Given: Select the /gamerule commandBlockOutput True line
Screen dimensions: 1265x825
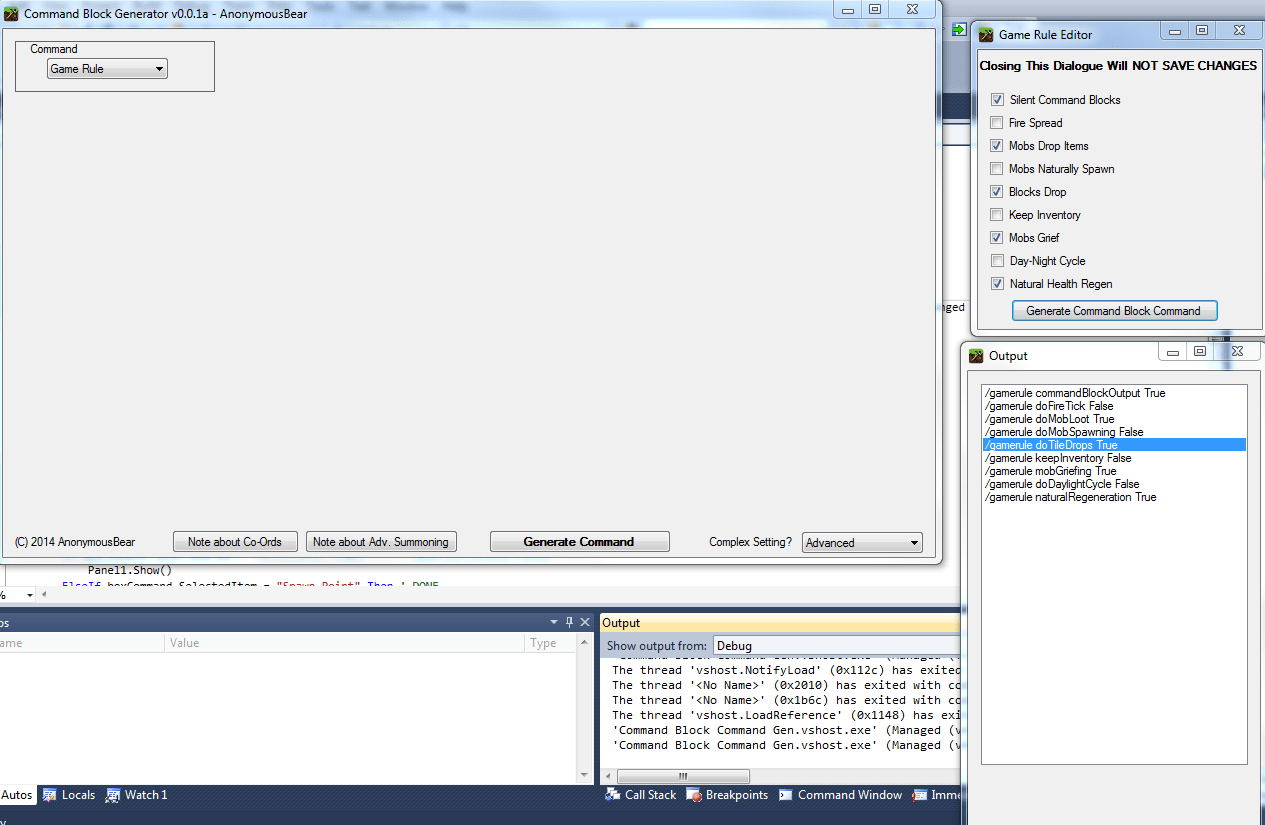Looking at the screenshot, I should [1114, 393].
